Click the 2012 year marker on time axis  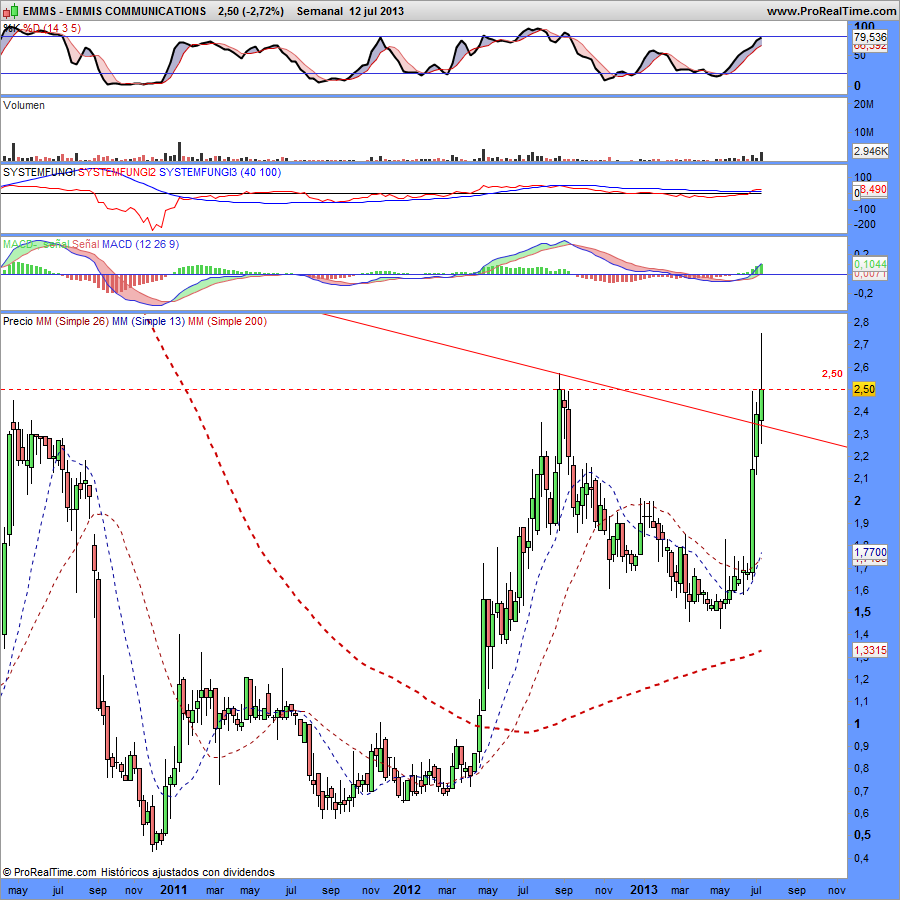click(407, 890)
